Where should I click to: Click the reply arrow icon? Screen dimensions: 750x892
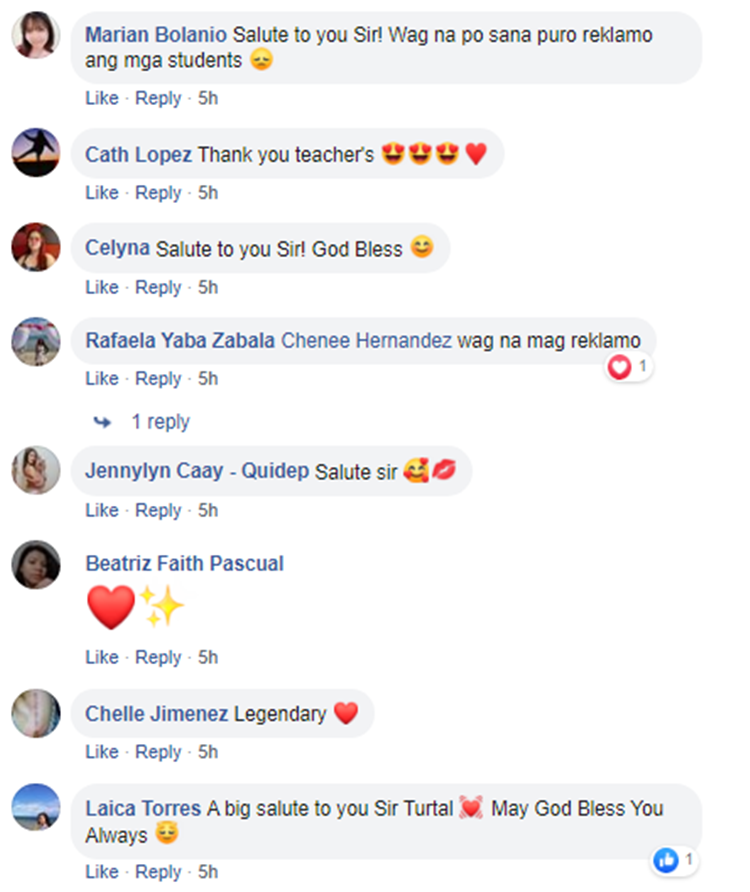(x=103, y=422)
